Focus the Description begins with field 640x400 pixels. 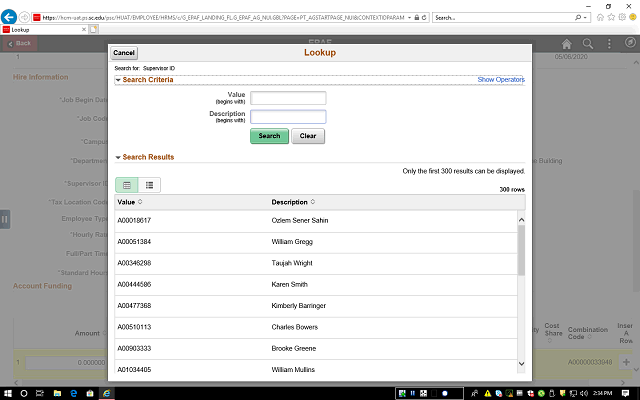[288, 117]
